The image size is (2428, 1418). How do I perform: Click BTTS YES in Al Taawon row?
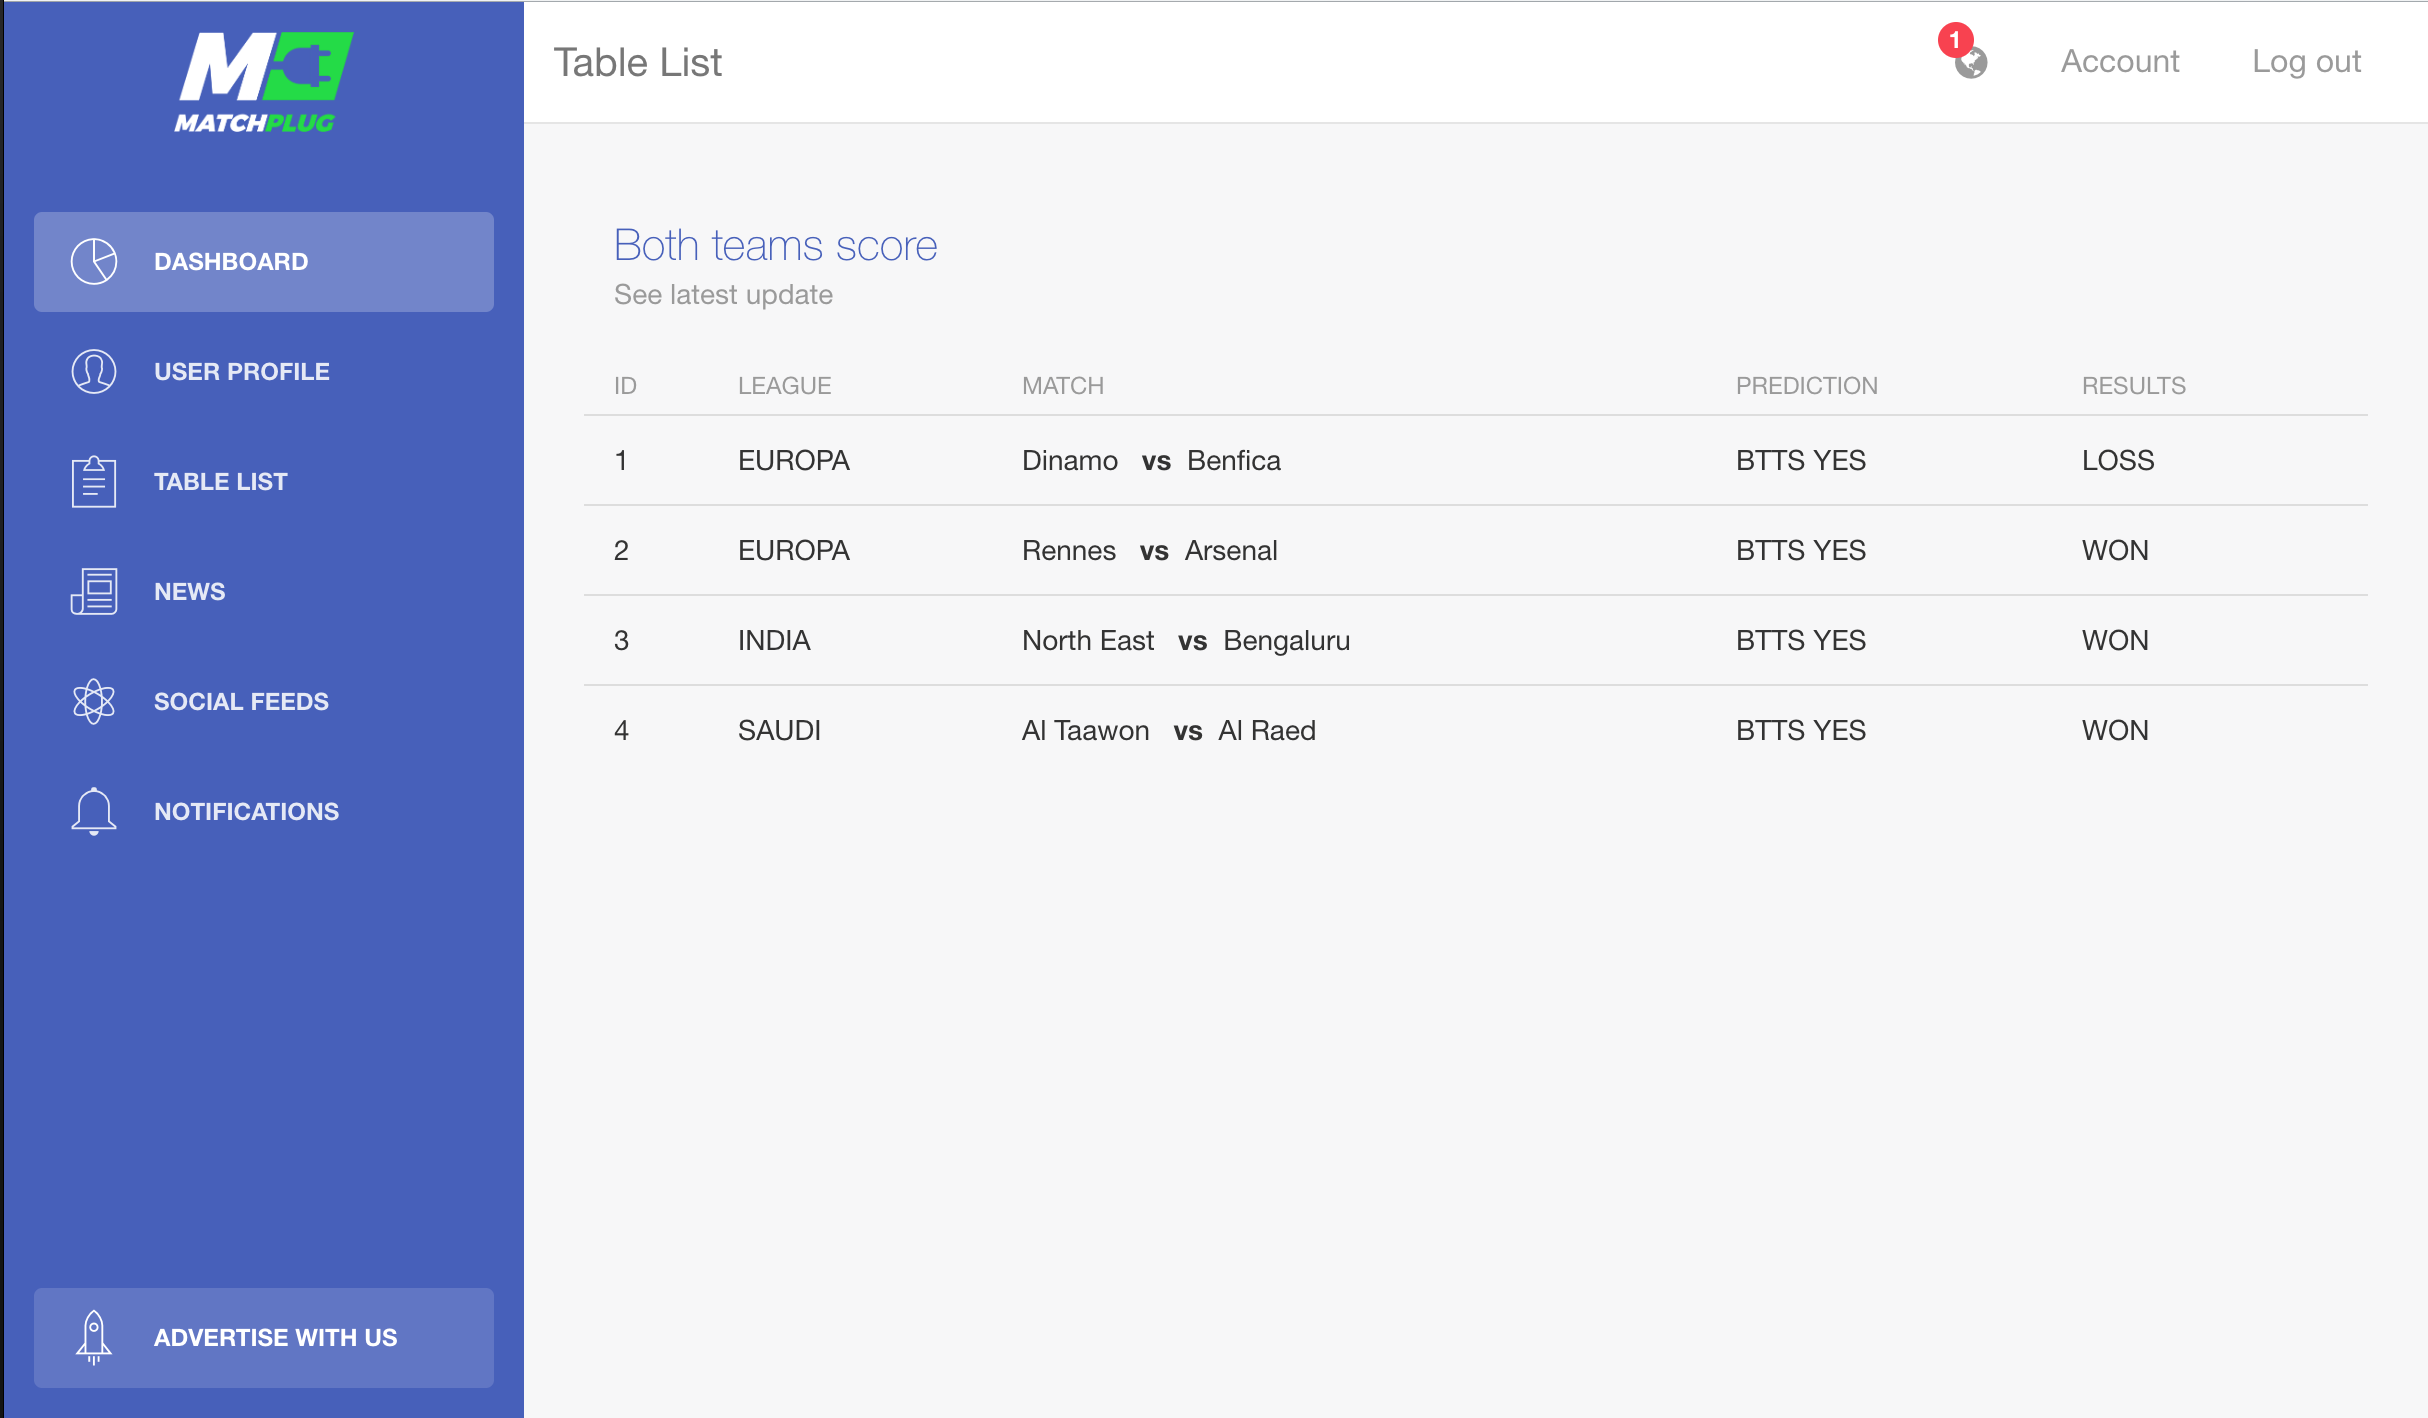click(1801, 731)
